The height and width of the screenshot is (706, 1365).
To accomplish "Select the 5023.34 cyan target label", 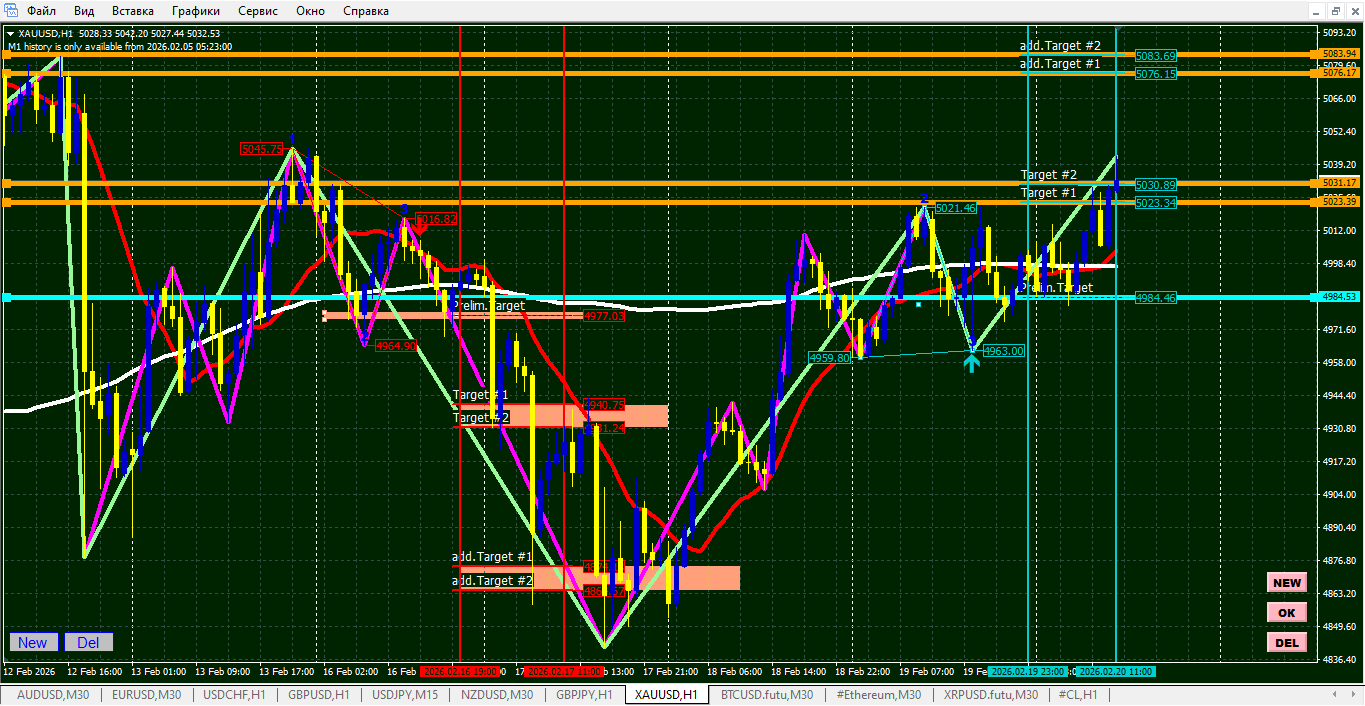I will coord(1156,203).
